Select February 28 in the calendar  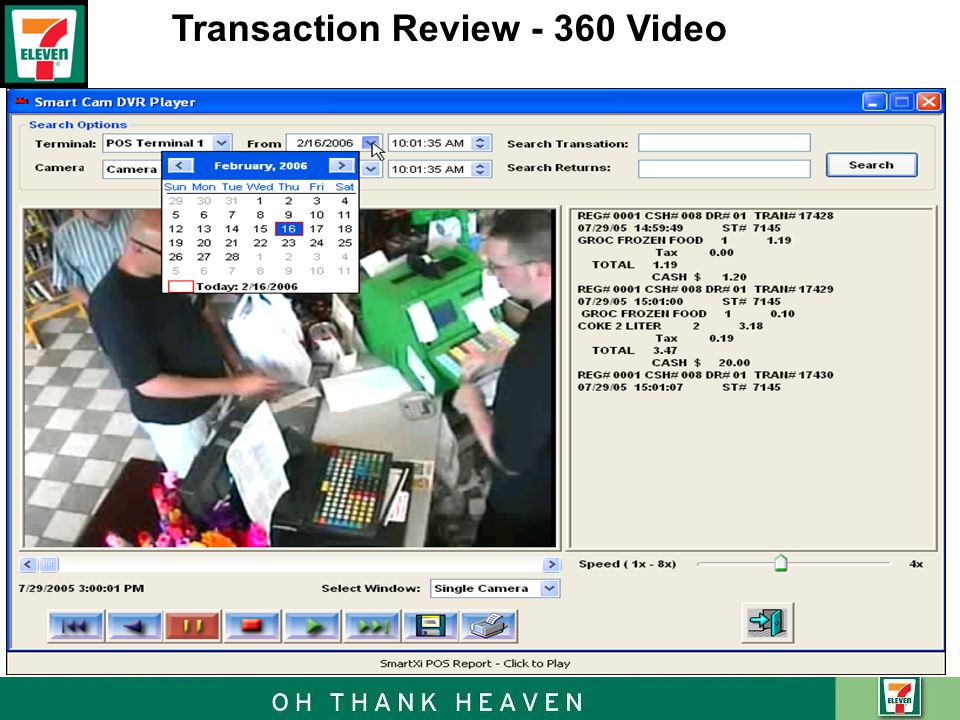[231, 257]
